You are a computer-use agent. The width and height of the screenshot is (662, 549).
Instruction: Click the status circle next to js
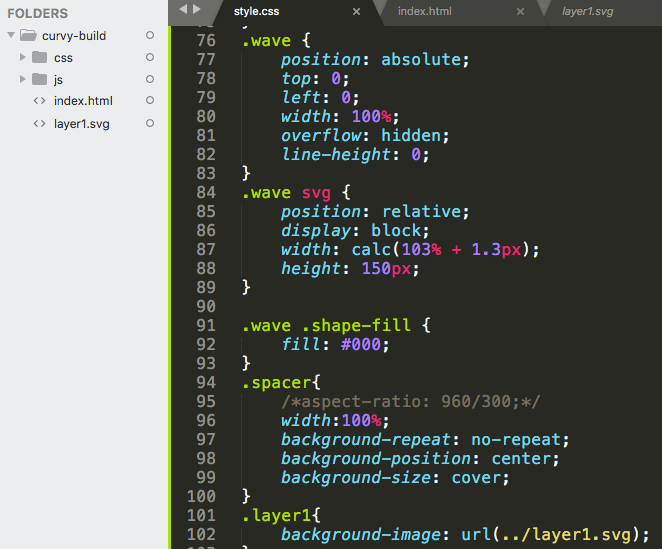(150, 79)
